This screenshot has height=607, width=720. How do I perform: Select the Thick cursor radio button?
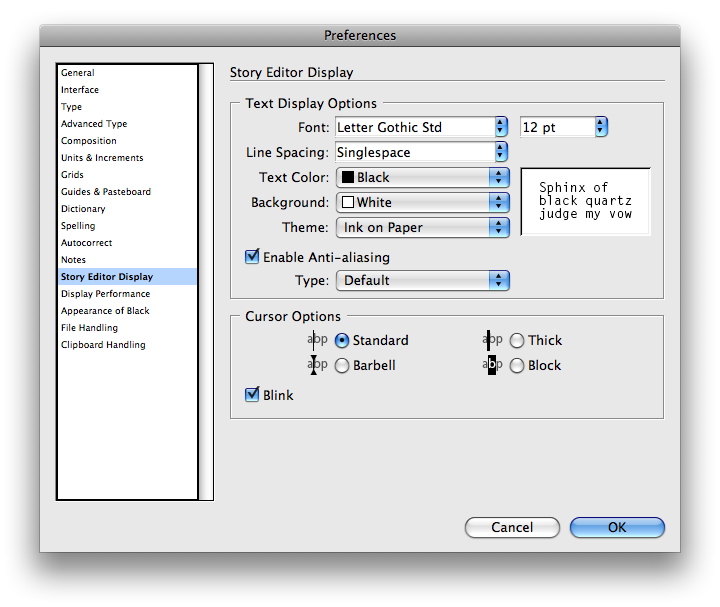[x=517, y=340]
